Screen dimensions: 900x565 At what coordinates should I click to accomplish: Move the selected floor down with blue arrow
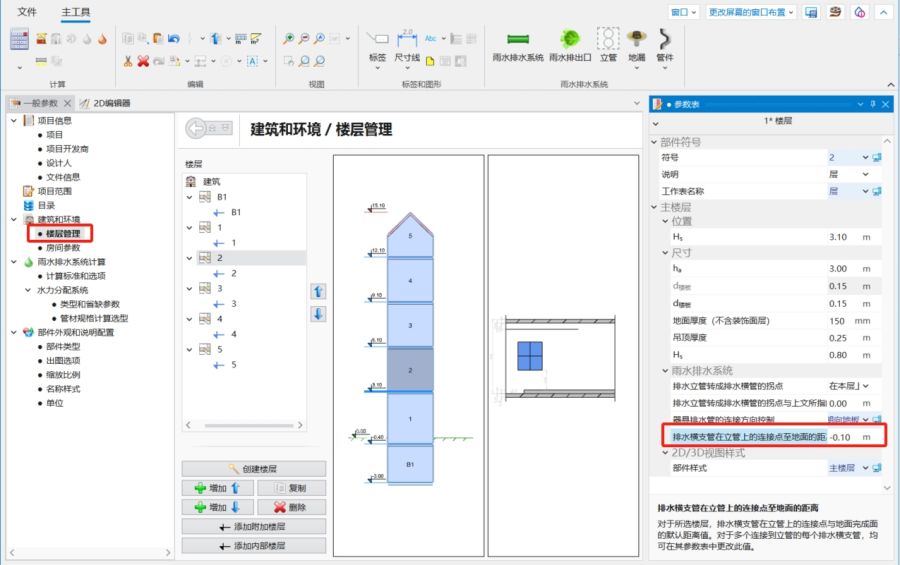[x=318, y=313]
